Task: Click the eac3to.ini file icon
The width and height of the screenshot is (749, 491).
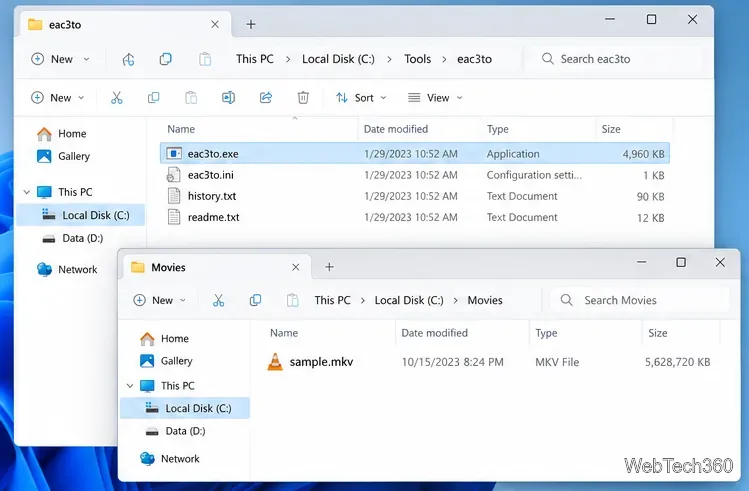Action: coord(173,175)
